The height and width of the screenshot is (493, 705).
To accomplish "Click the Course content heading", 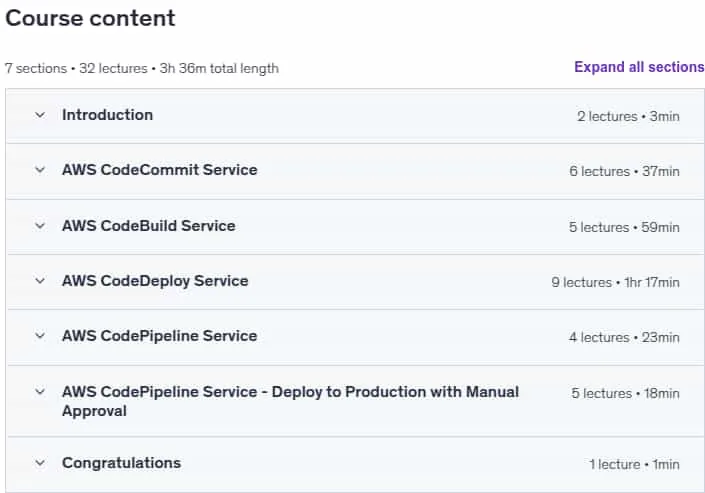I will point(90,18).
